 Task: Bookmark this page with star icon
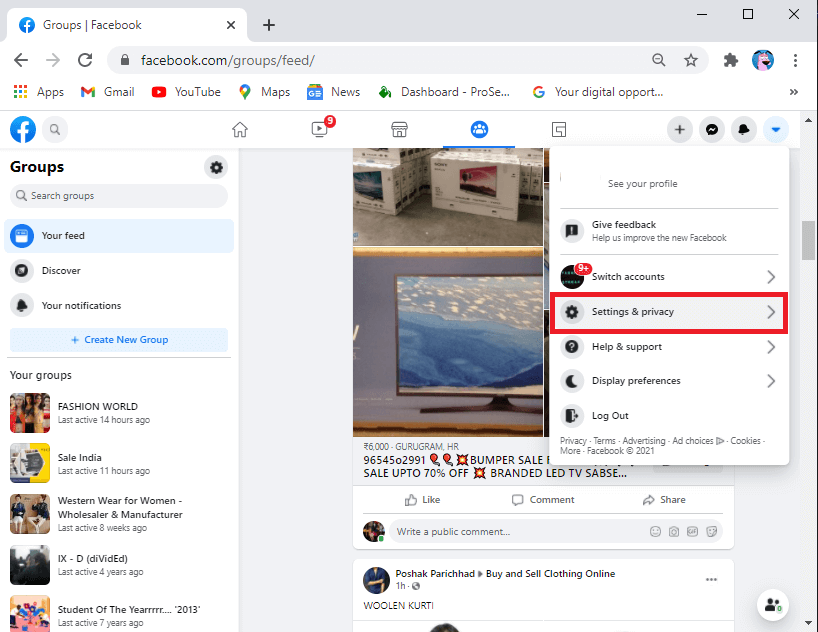point(691,60)
